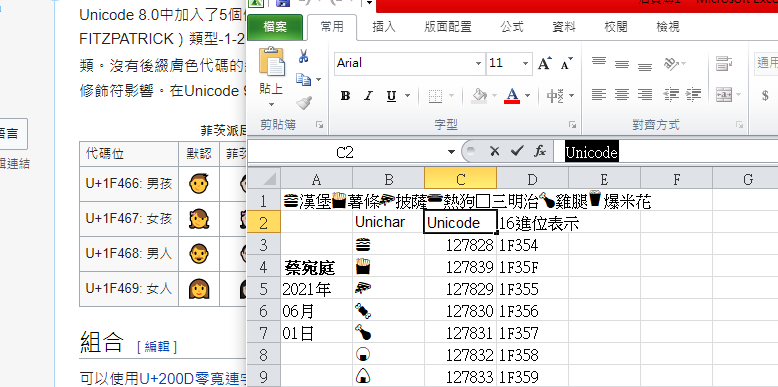
Task: Click the phonetic guide 中 icon
Action: tap(555, 95)
